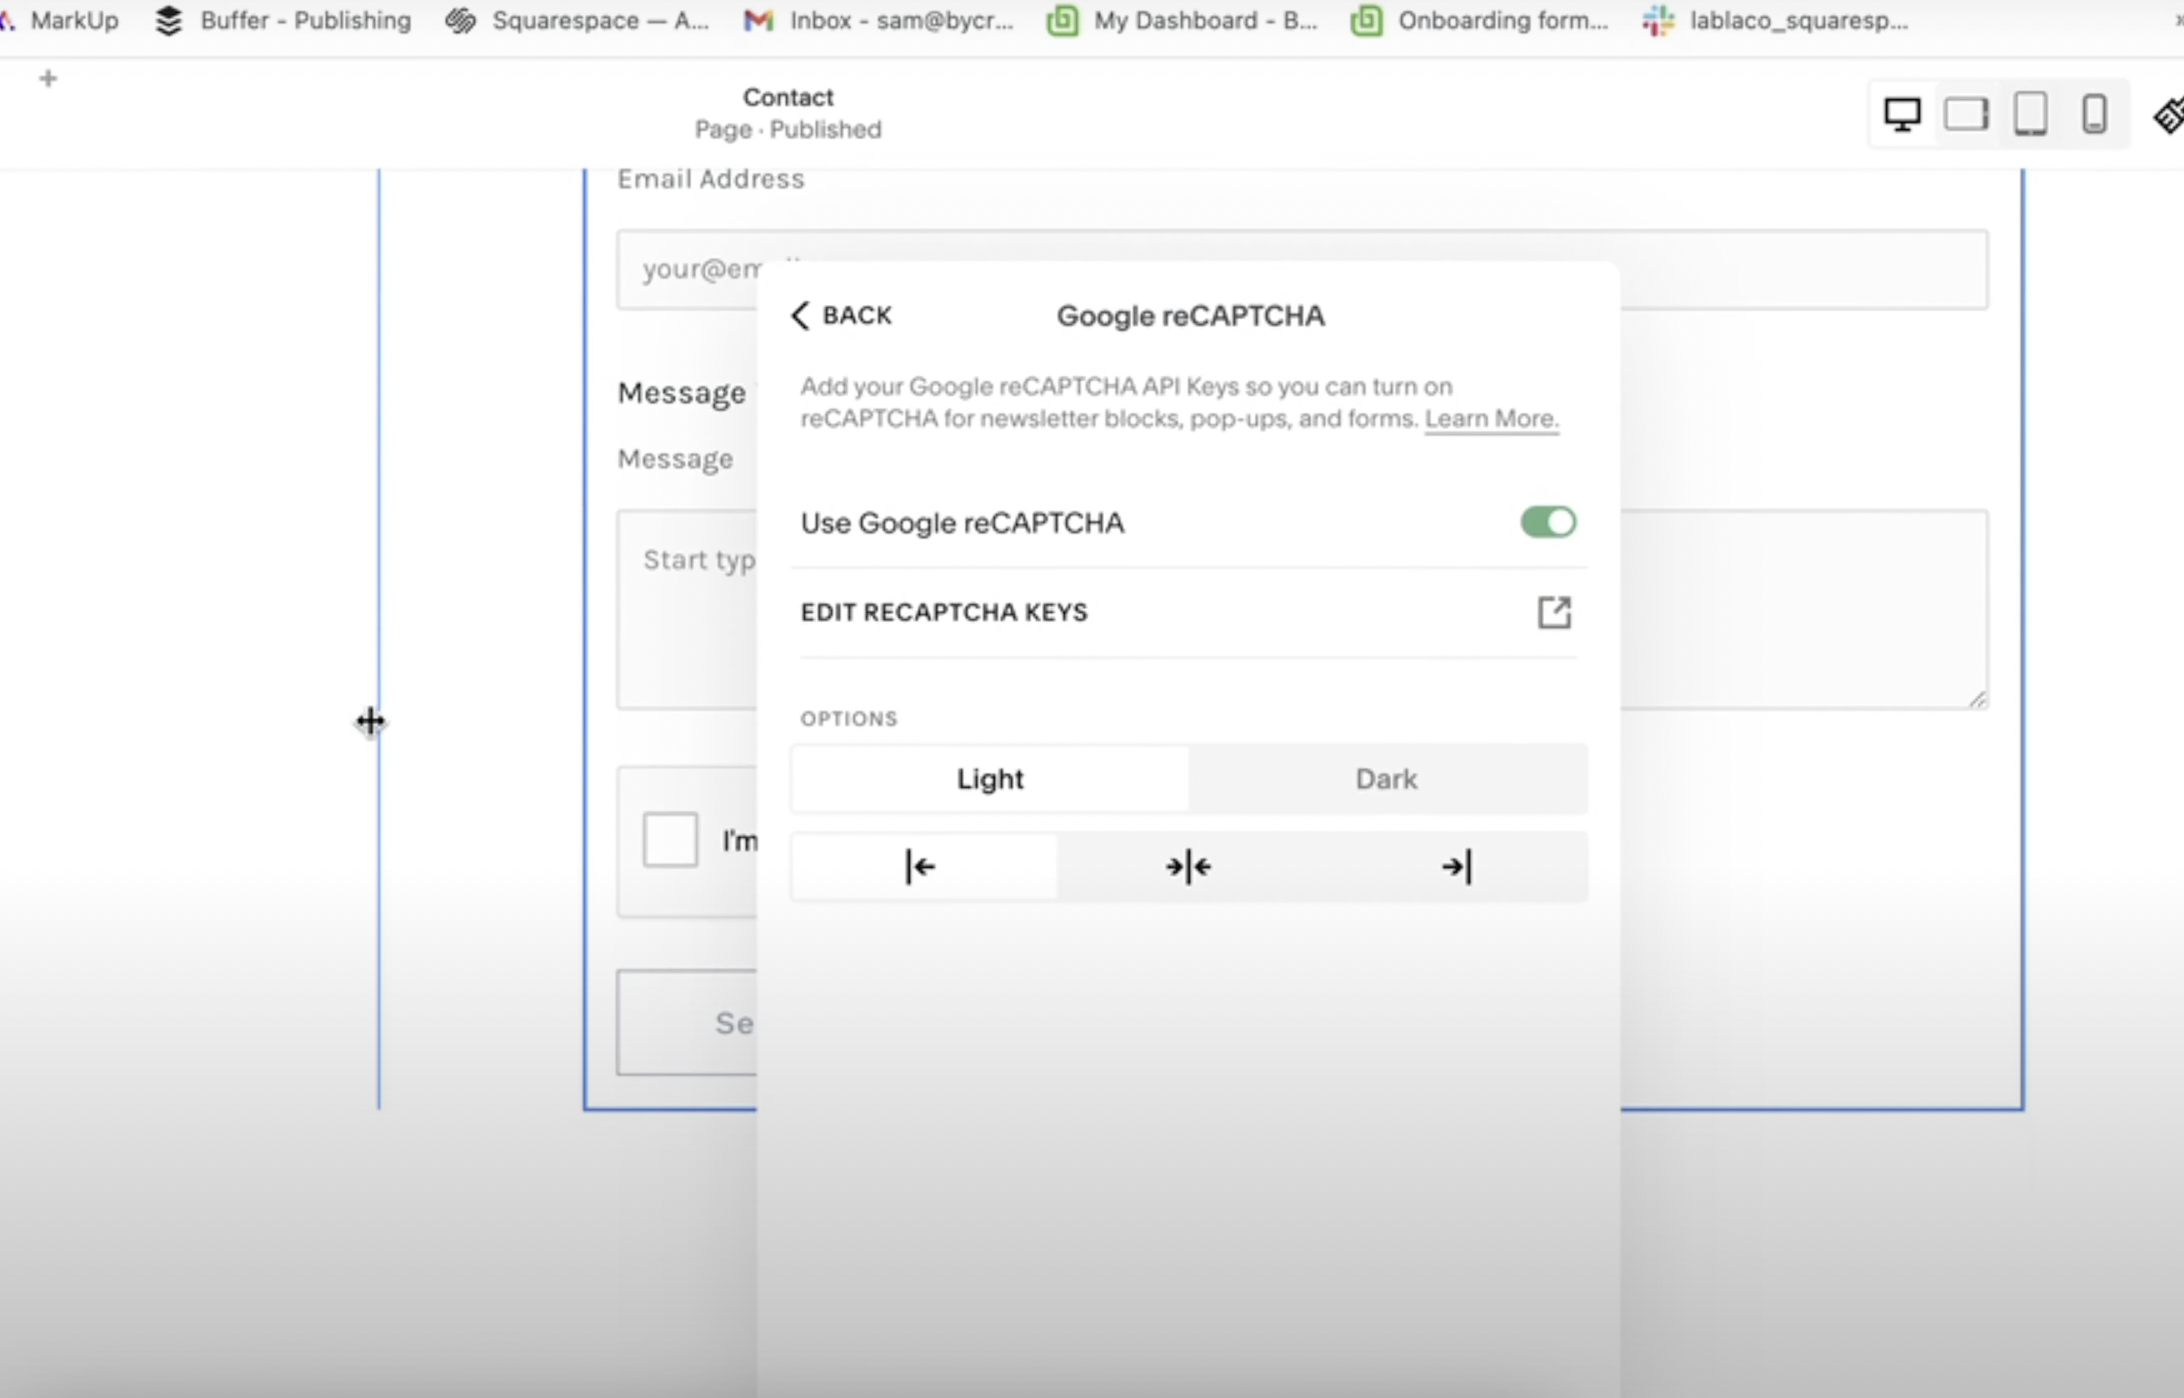Click the email address input field
Screen dimensions: 2184x1398
coord(1800,270)
